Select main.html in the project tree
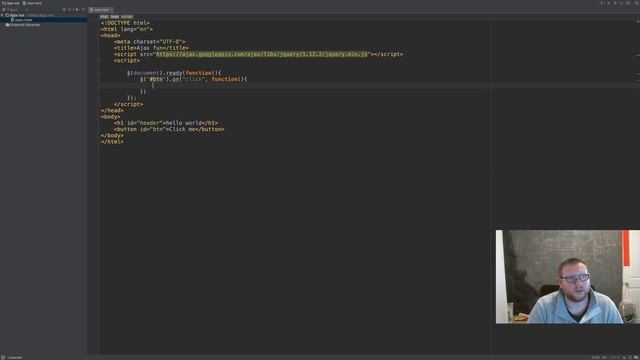 (x=23, y=20)
